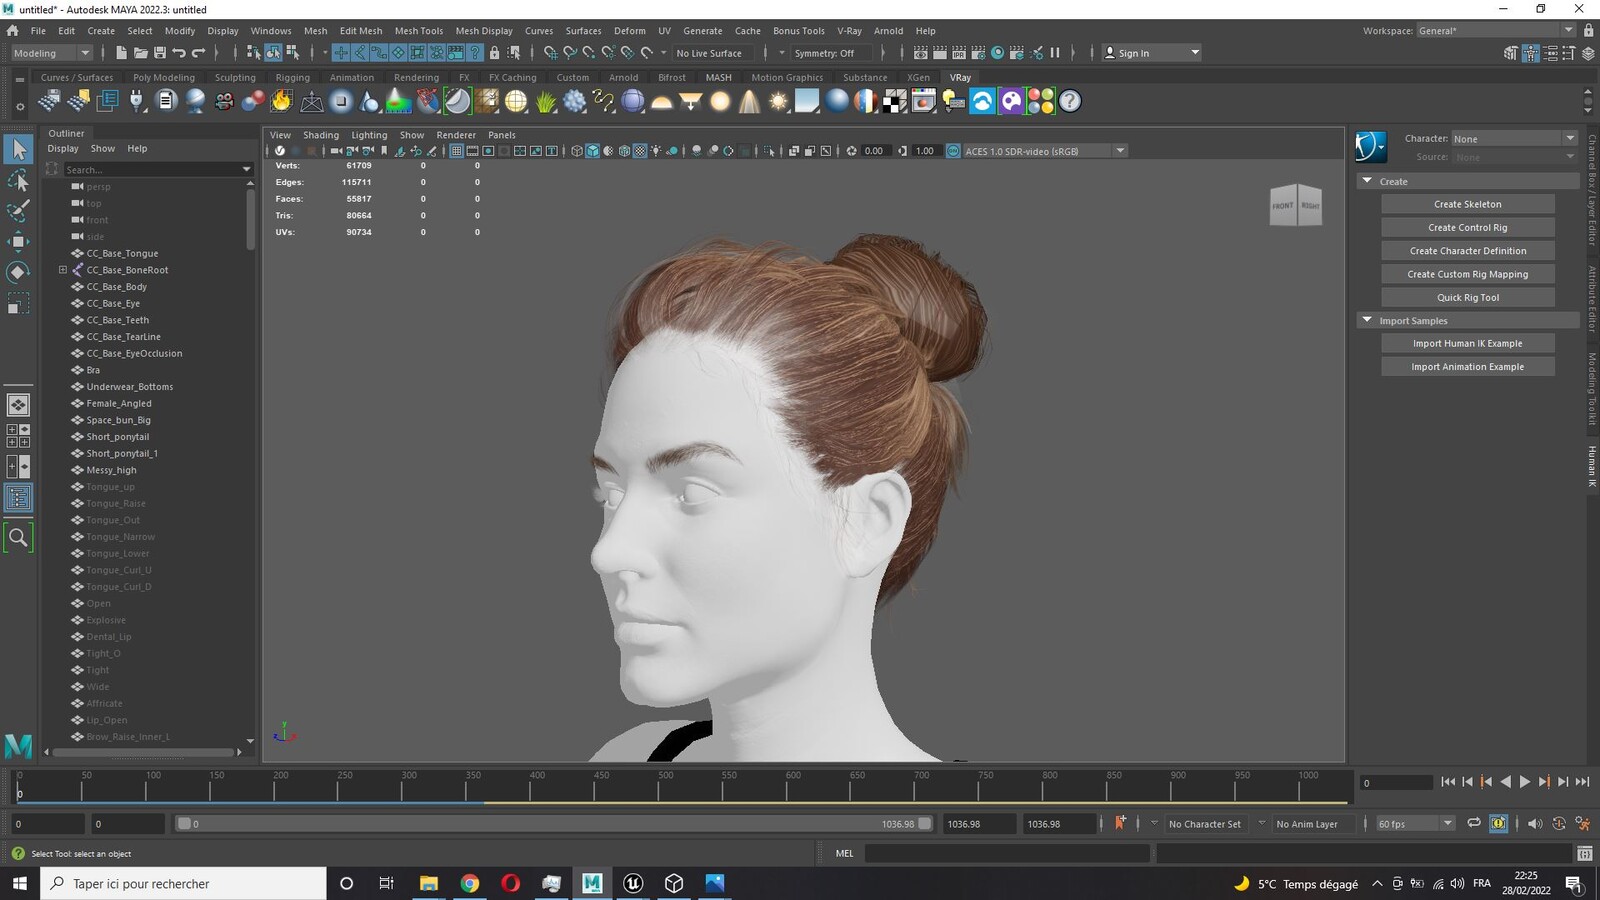Toggle playback loop icon in bottom bar

pos(1473,824)
